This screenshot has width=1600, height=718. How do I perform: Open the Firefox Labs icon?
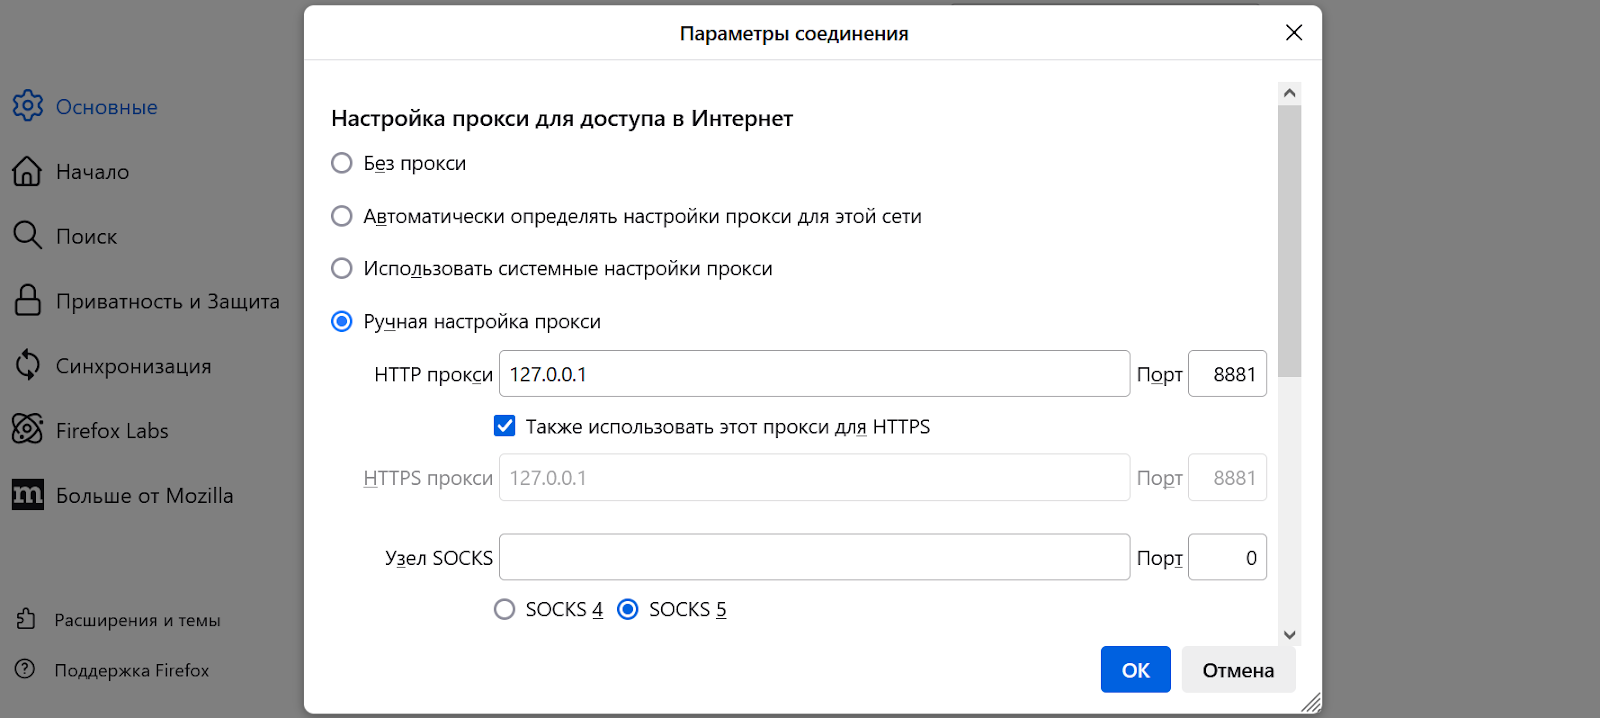pos(28,429)
